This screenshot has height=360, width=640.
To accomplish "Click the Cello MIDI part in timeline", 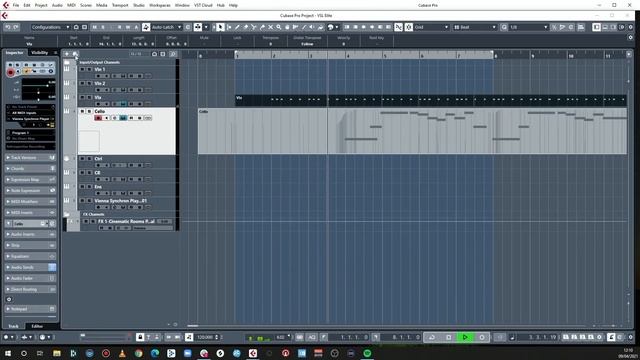I will 412,131.
